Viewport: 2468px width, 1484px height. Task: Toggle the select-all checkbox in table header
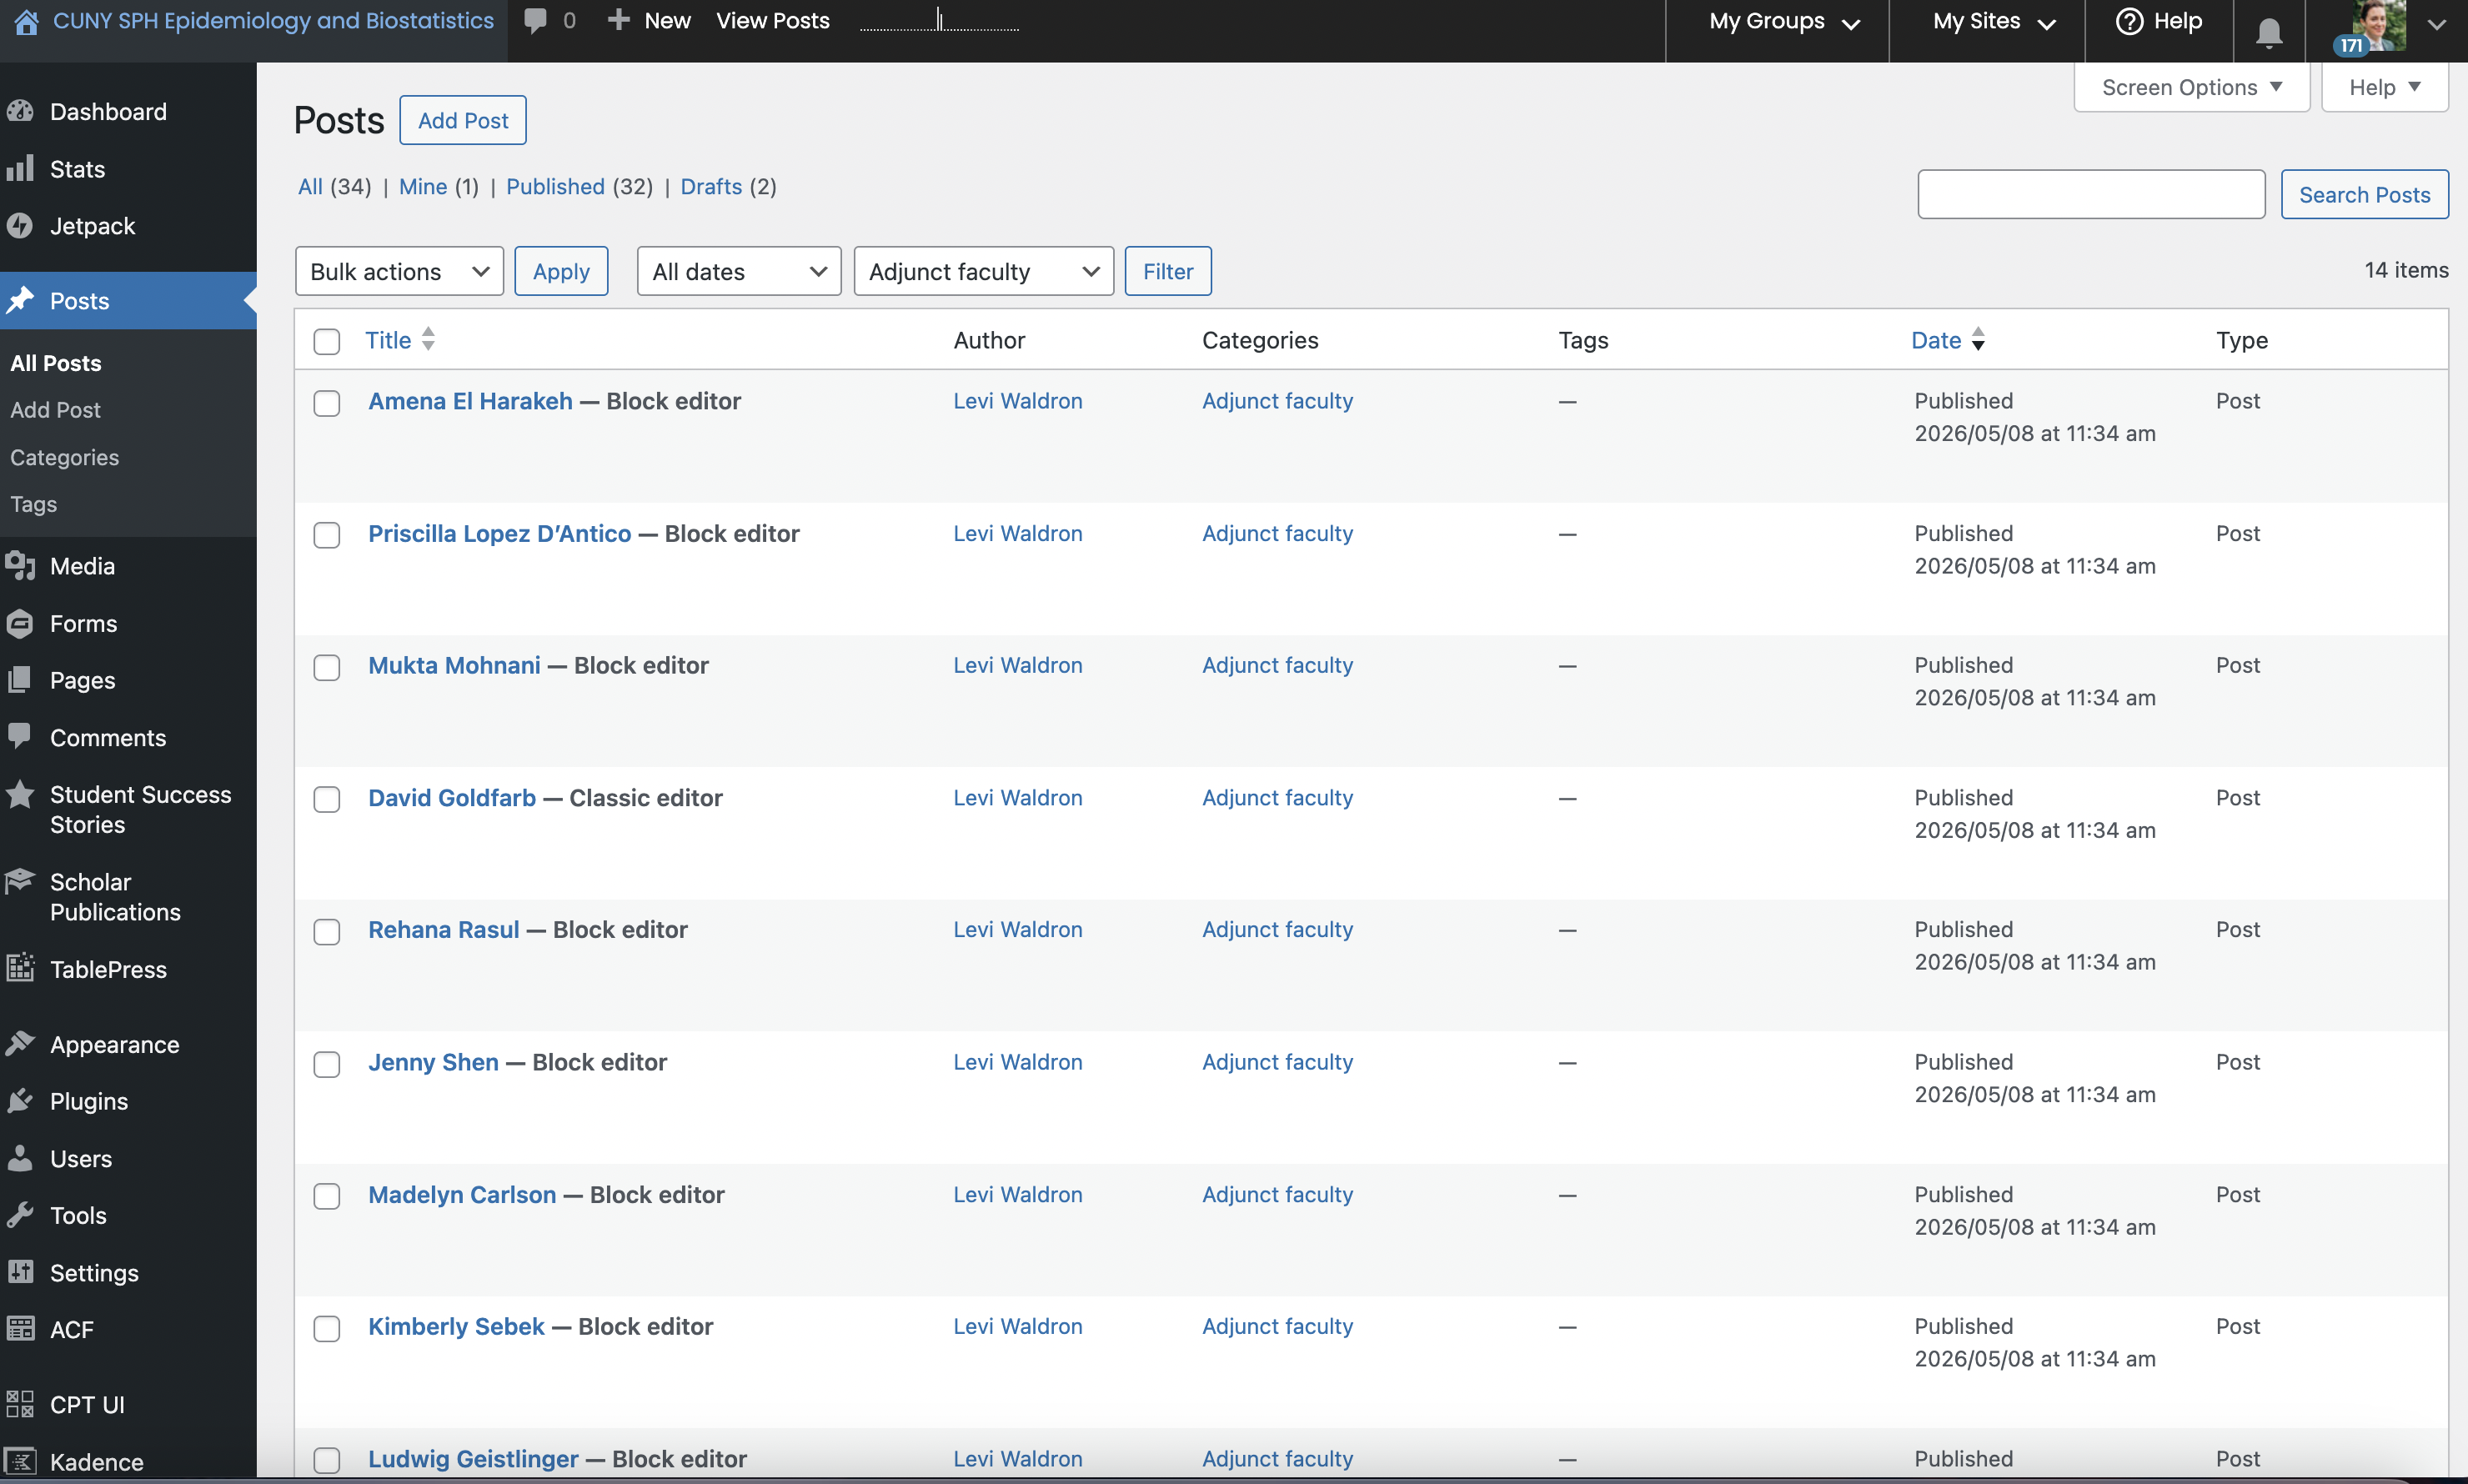(x=327, y=341)
